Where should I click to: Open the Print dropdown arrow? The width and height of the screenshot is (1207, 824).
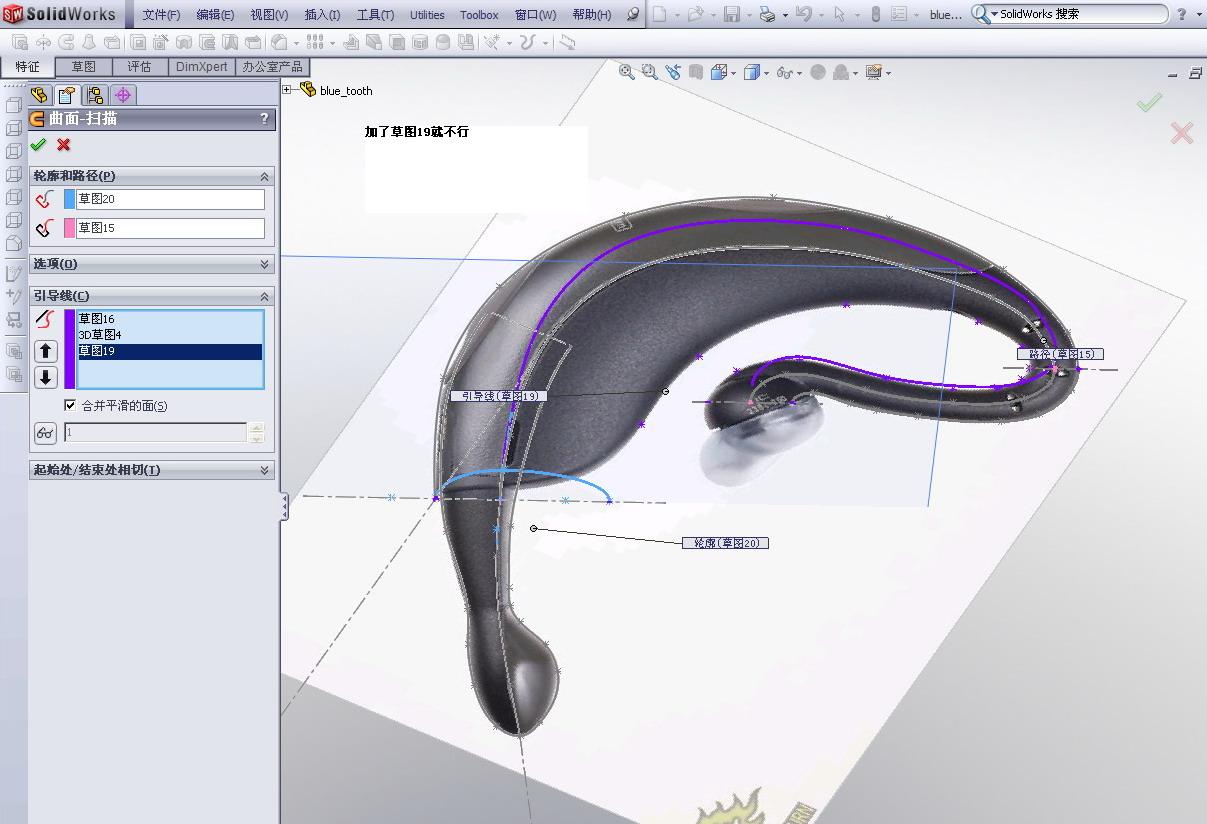point(785,15)
